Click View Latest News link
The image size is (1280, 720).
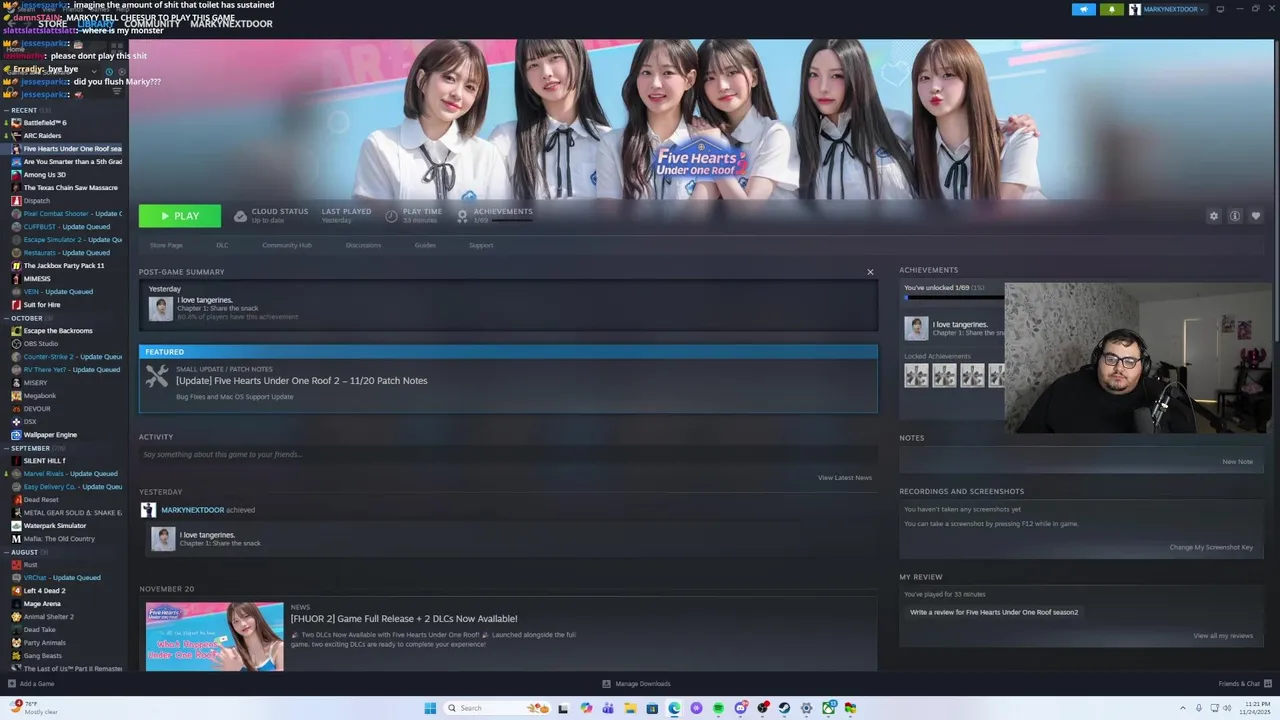click(845, 478)
